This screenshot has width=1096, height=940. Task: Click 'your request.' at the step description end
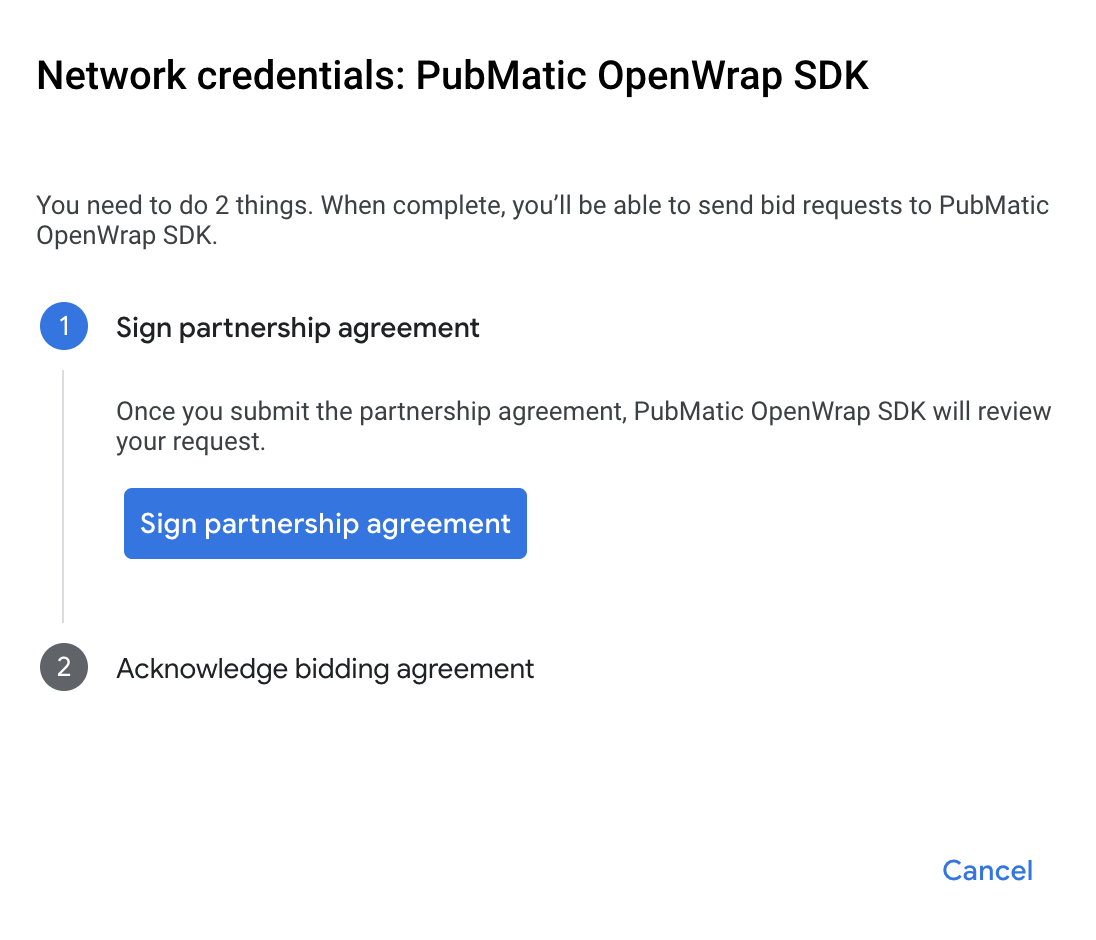(190, 442)
